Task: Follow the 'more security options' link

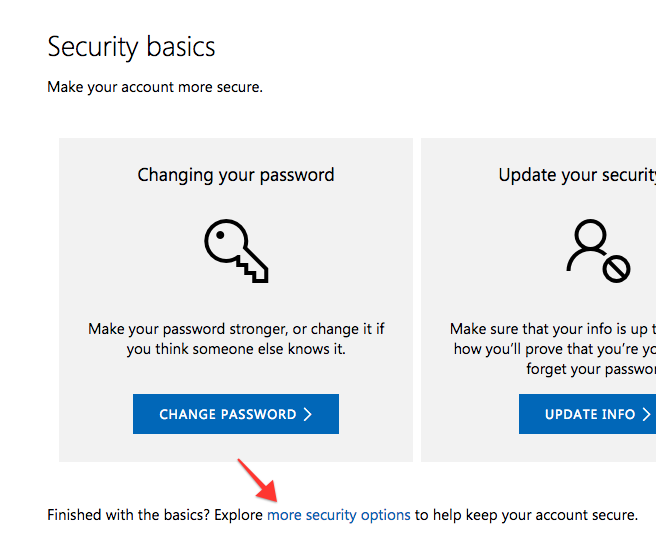Action: 339,515
